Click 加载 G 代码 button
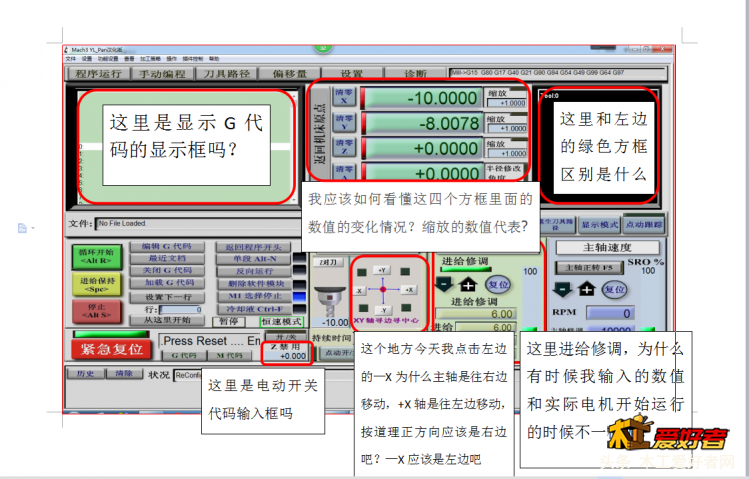 pyautogui.click(x=168, y=283)
